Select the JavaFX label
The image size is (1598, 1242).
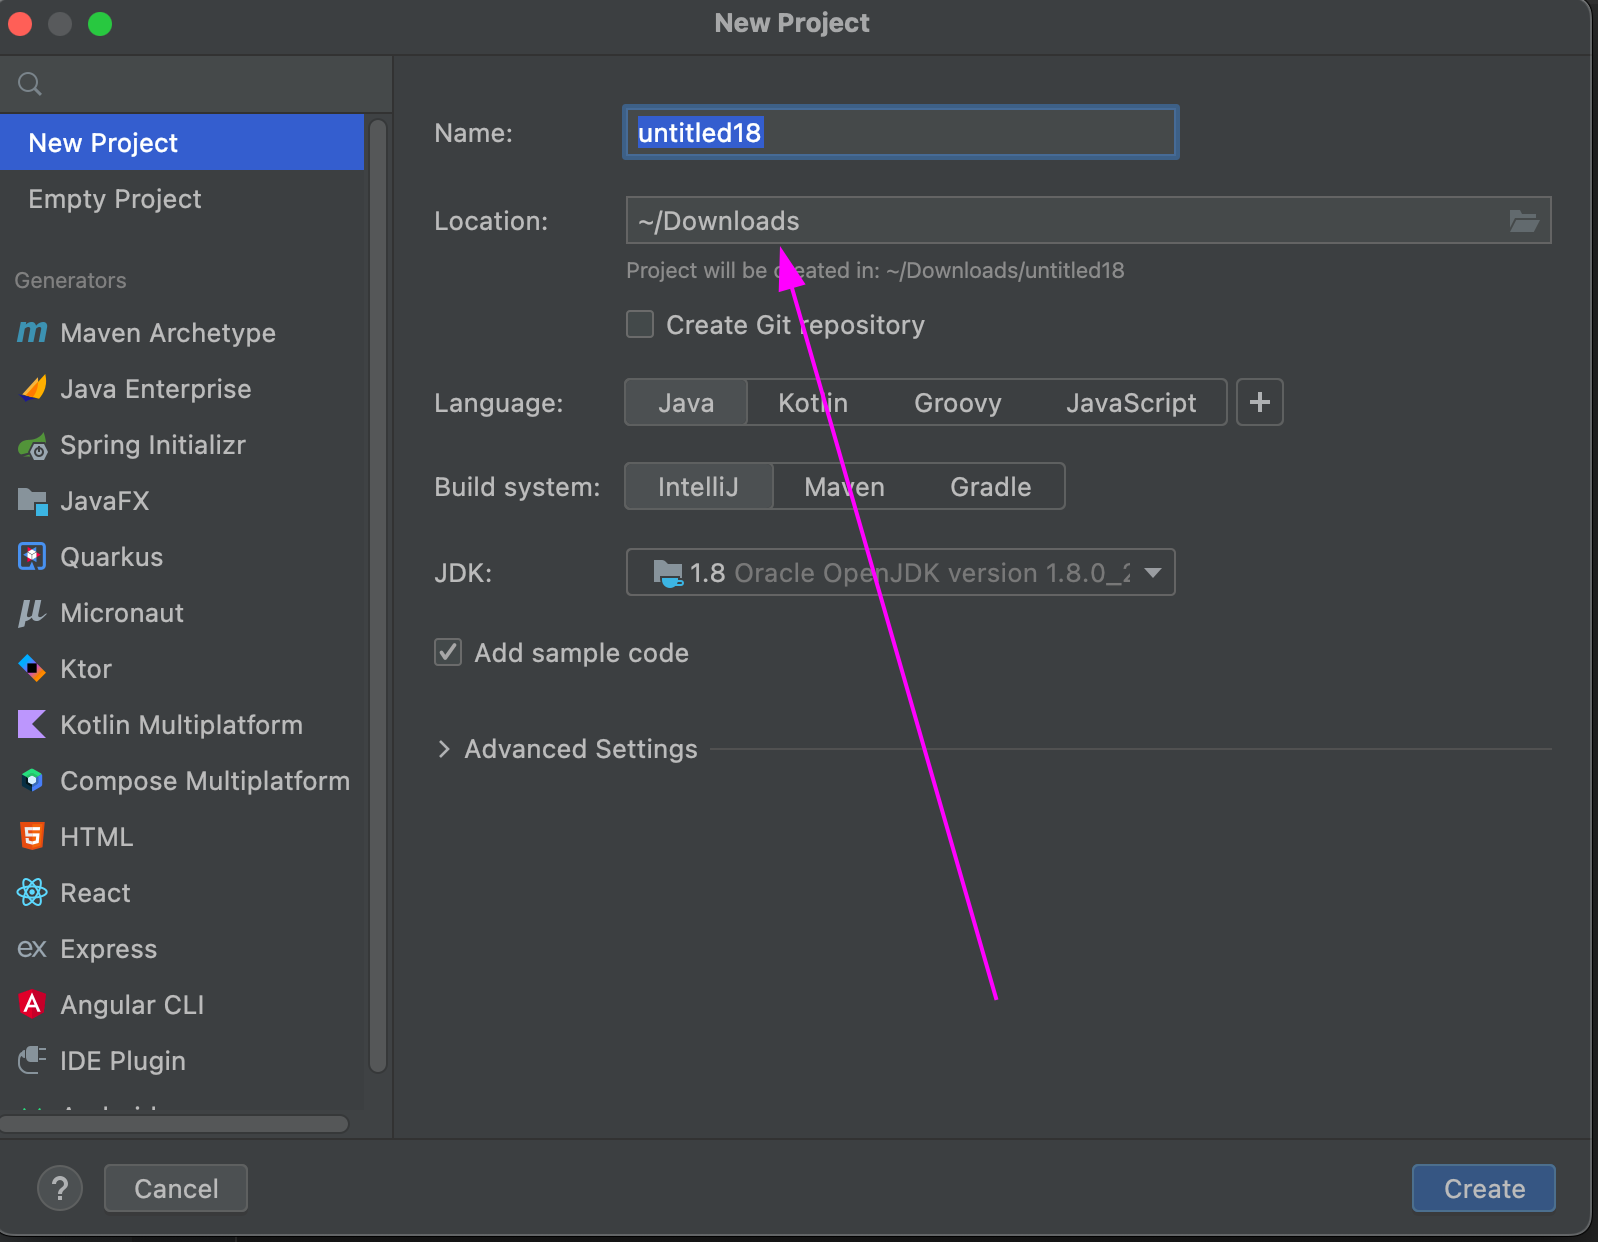104,500
